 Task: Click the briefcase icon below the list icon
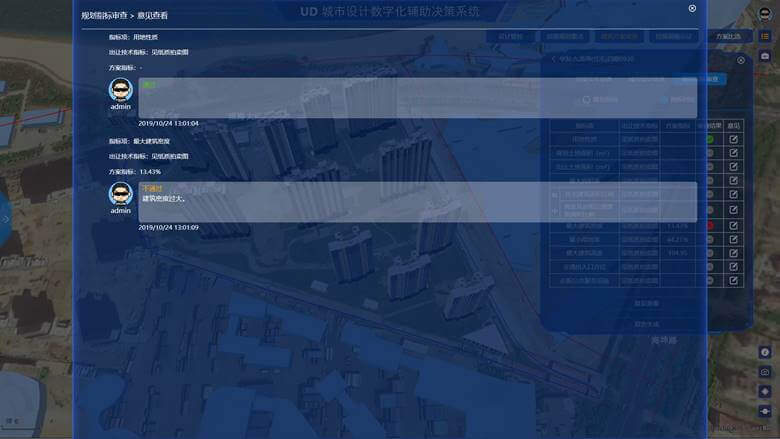pos(765,56)
